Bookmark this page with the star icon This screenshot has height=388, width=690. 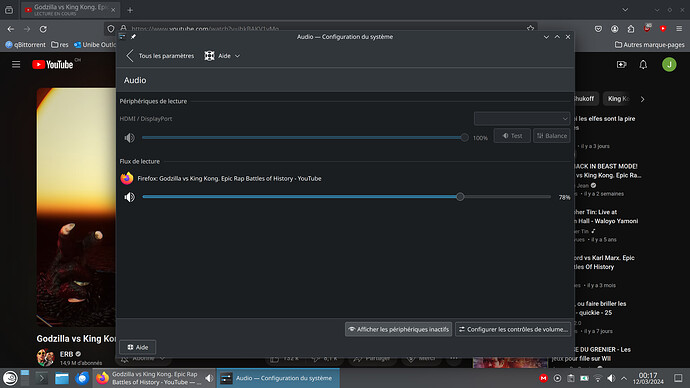point(530,29)
